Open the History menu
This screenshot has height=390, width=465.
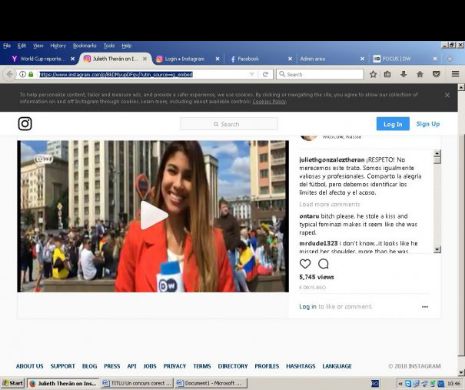coord(58,46)
